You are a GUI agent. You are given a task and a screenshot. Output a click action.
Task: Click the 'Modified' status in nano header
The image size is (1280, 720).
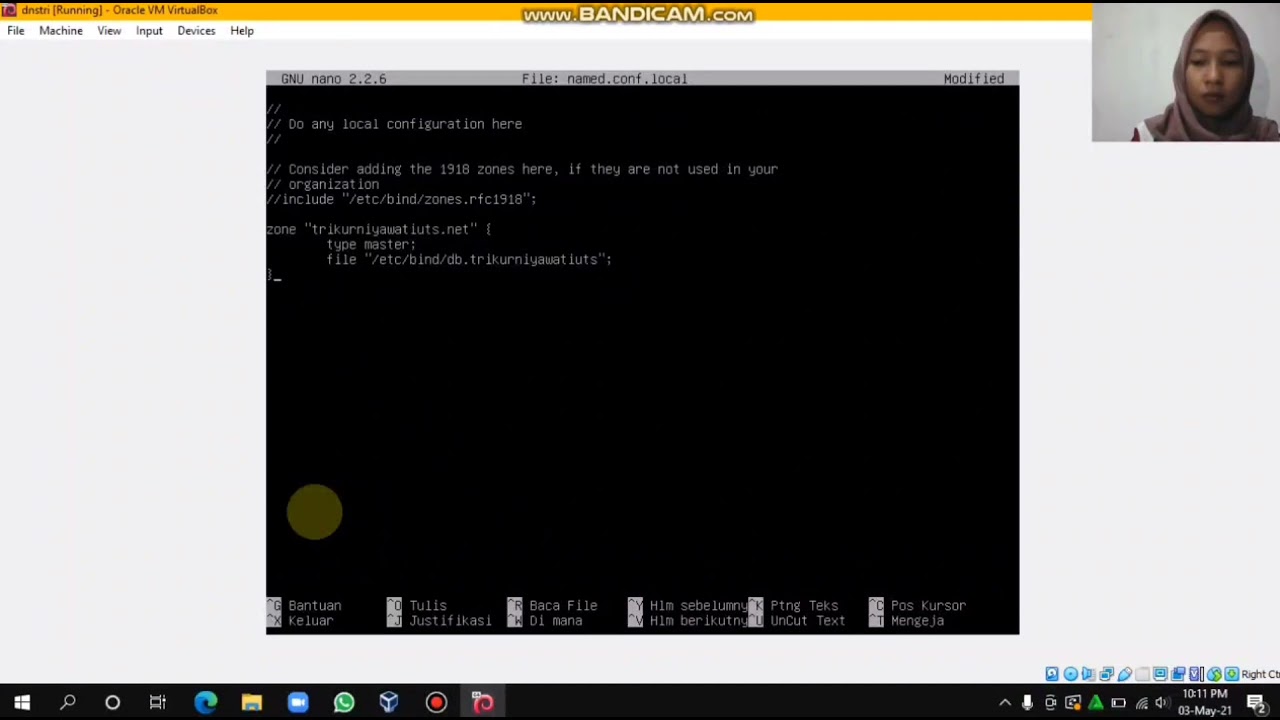[x=973, y=79]
